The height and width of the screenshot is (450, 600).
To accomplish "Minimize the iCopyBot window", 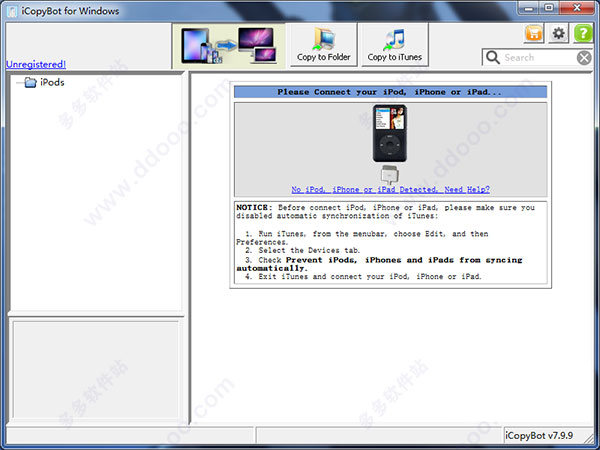I will 529,8.
